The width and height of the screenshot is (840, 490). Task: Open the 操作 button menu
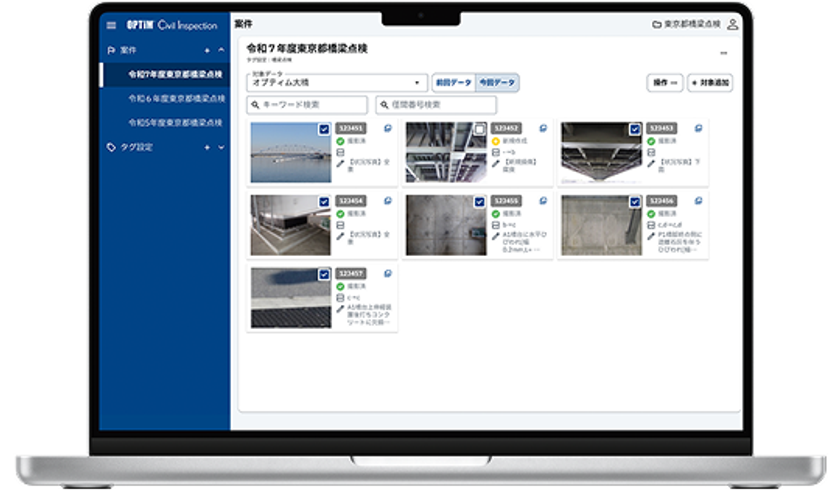pyautogui.click(x=665, y=82)
